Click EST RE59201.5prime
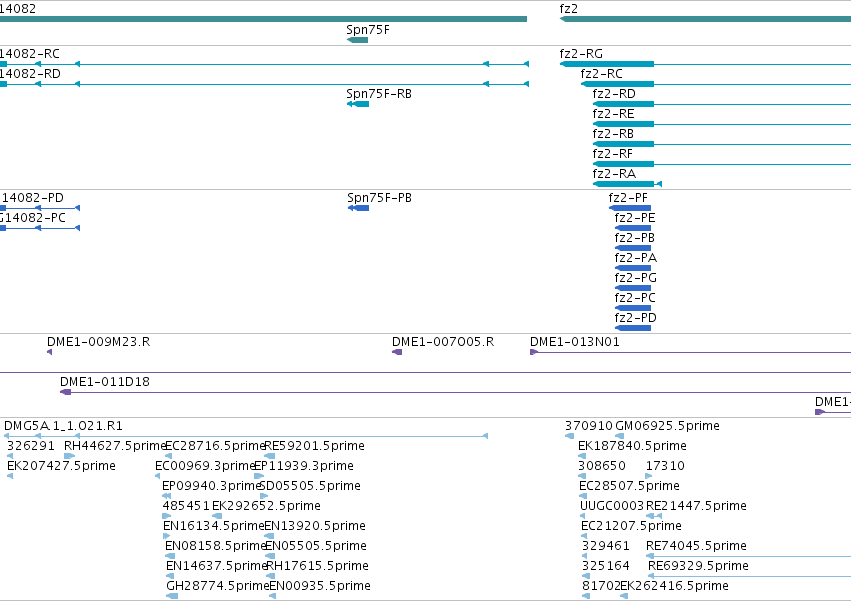The height and width of the screenshot is (601, 851). click(314, 446)
